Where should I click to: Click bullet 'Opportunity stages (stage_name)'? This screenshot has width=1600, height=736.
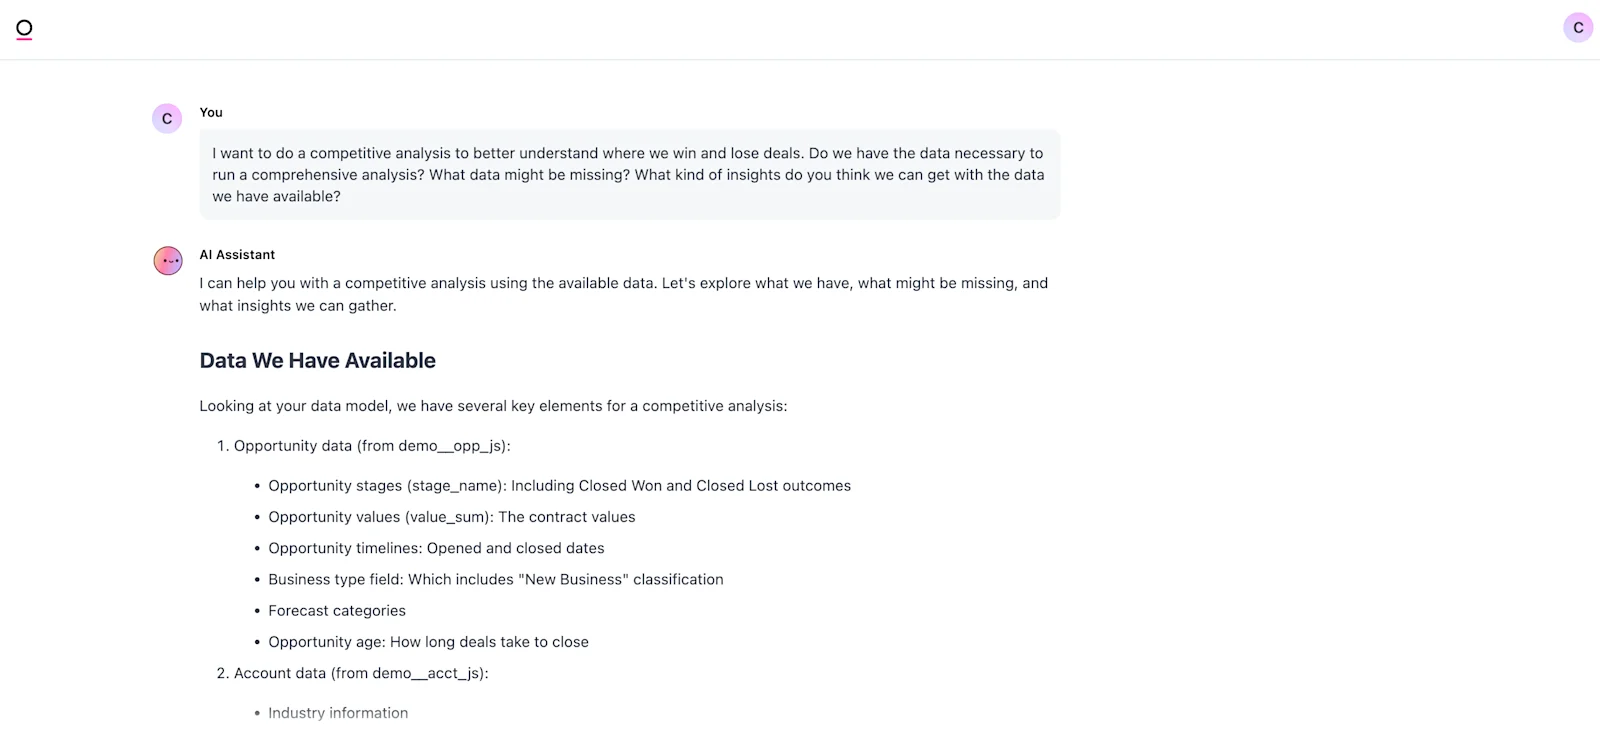[x=560, y=486]
